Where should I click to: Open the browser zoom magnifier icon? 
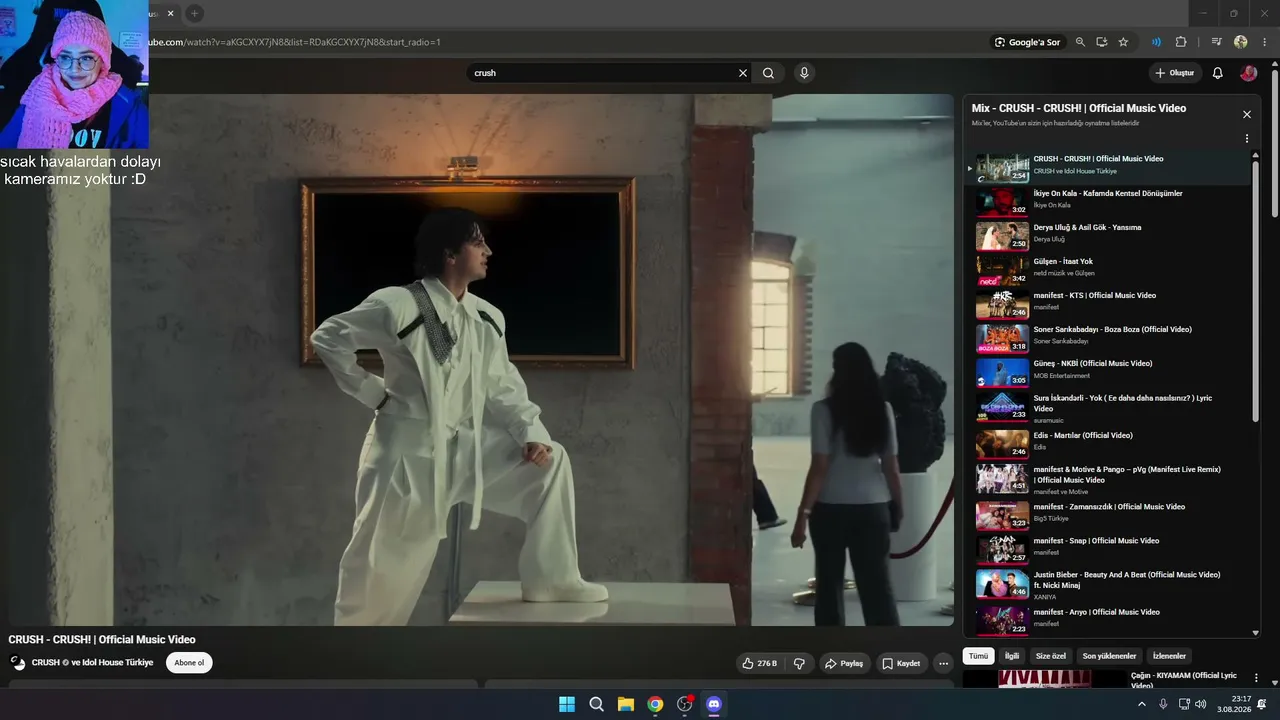click(1080, 42)
